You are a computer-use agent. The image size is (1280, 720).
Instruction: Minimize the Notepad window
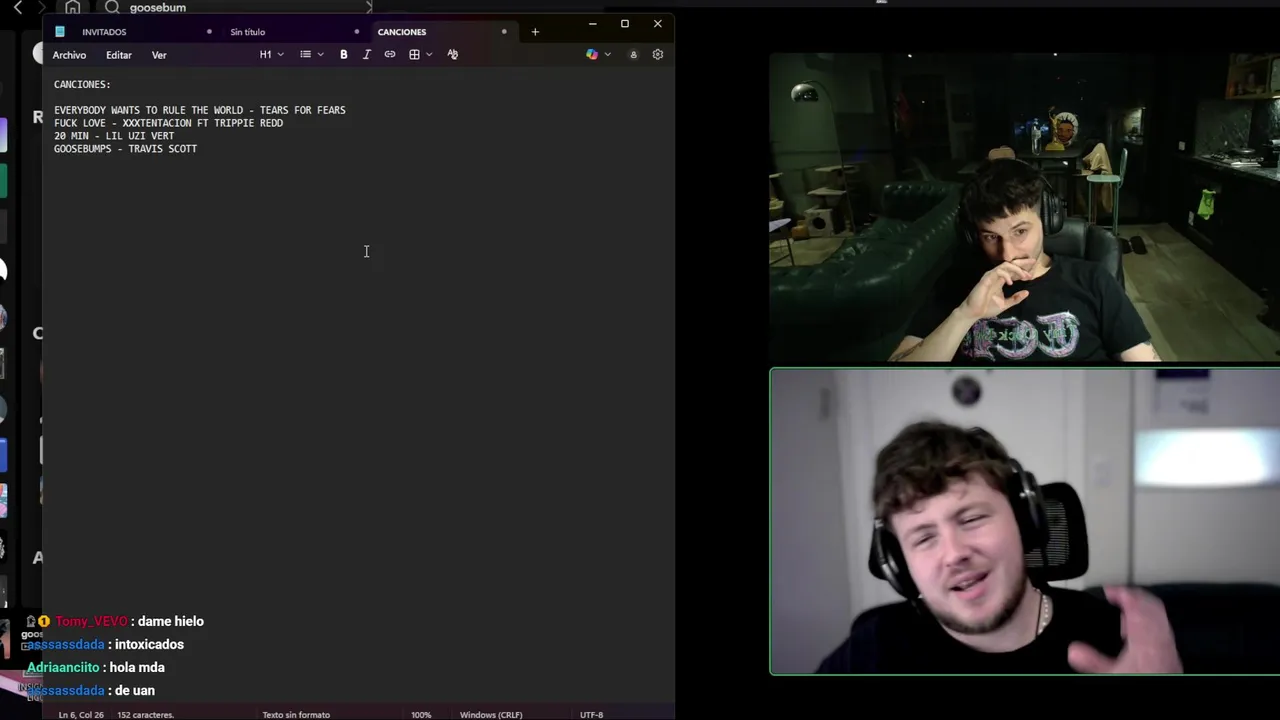(x=592, y=23)
